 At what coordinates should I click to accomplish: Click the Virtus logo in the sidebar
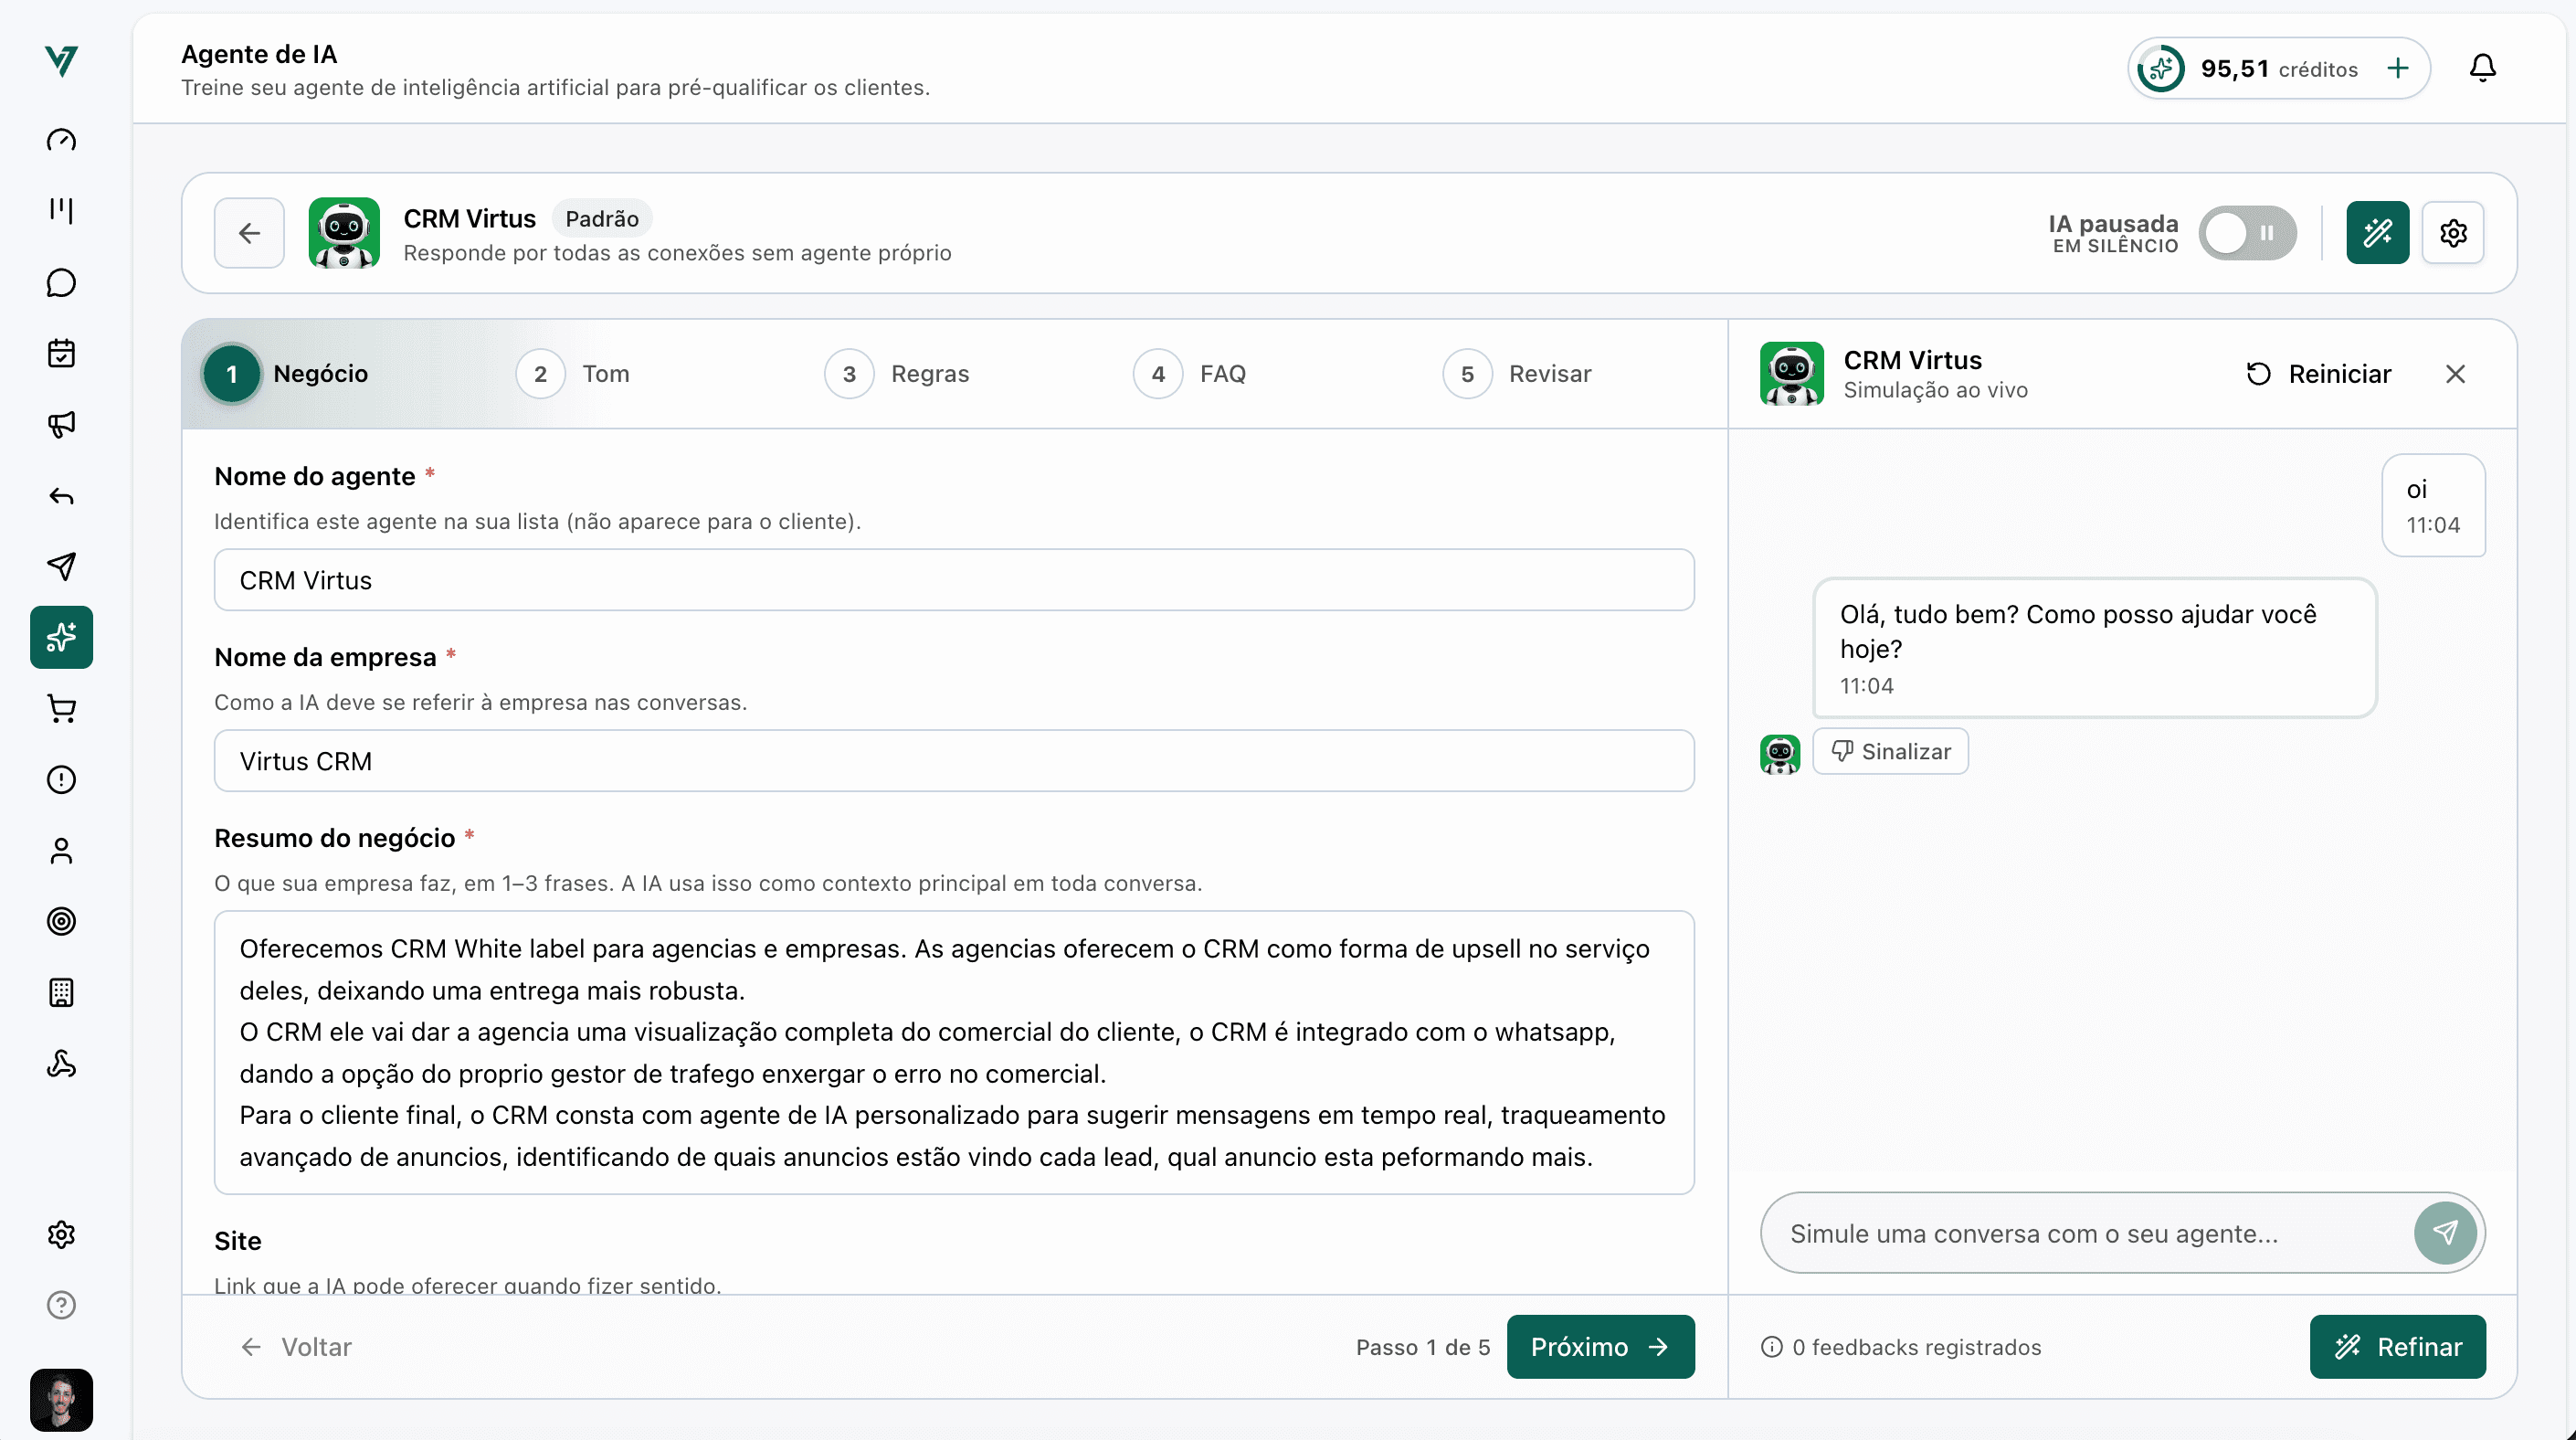click(61, 61)
